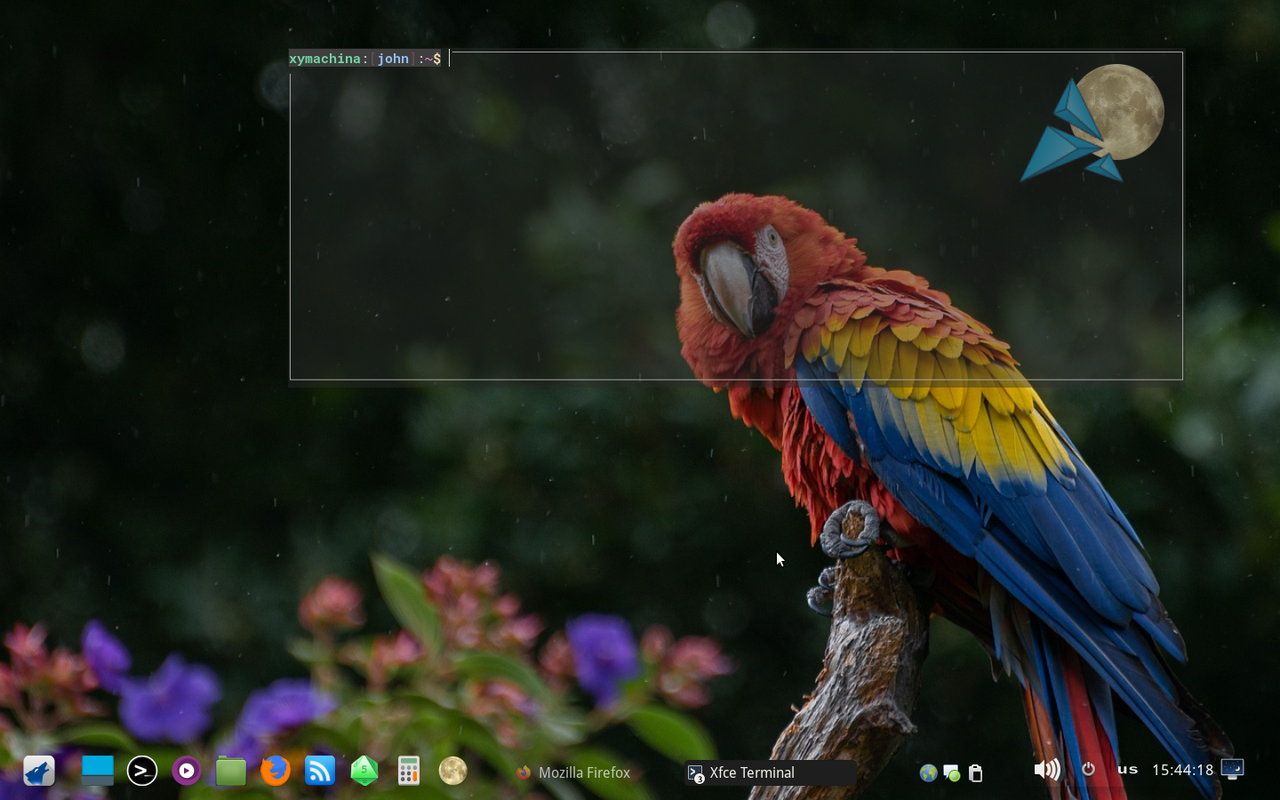Open the power session menu icon
The height and width of the screenshot is (800, 1280).
[x=1088, y=769]
